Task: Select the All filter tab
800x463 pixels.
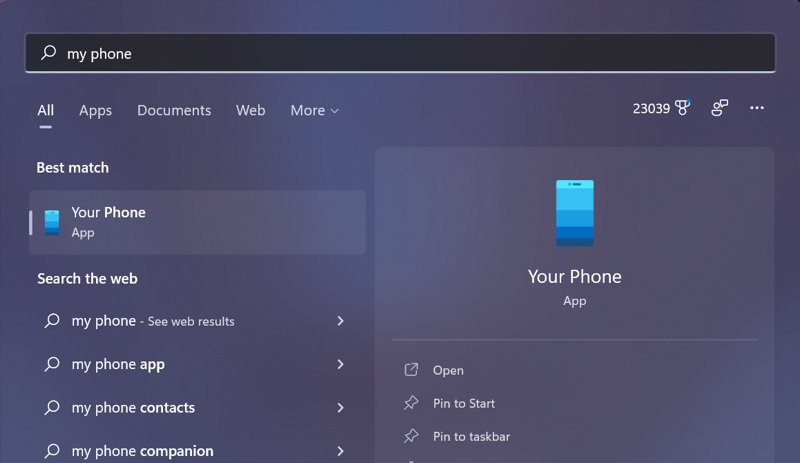Action: point(45,110)
